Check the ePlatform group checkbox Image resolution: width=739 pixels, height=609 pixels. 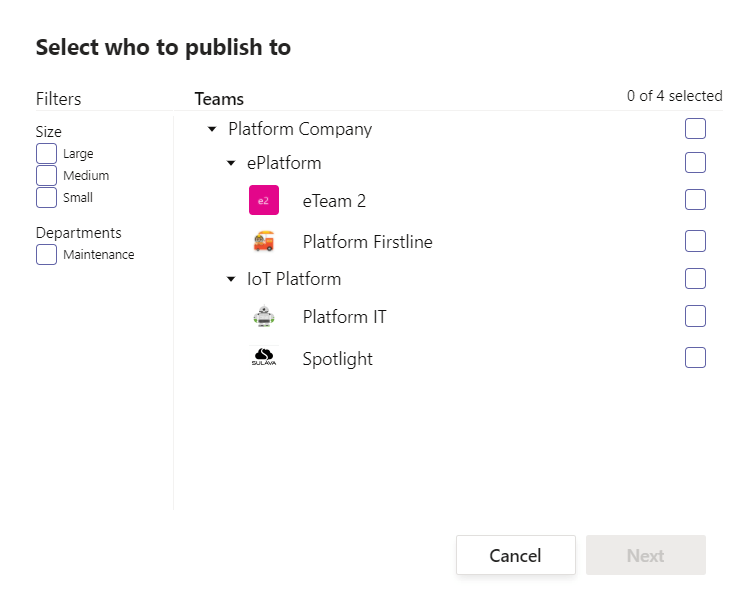695,162
